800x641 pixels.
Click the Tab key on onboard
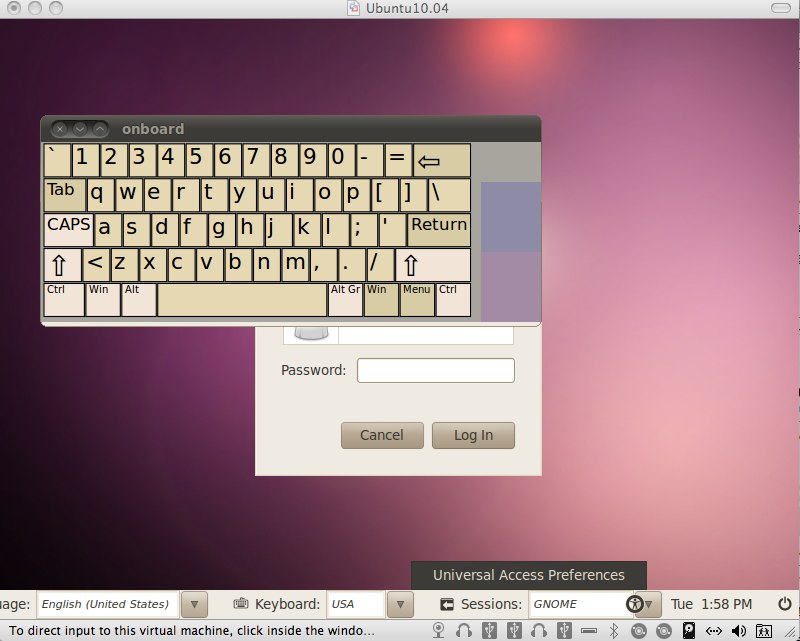point(65,195)
